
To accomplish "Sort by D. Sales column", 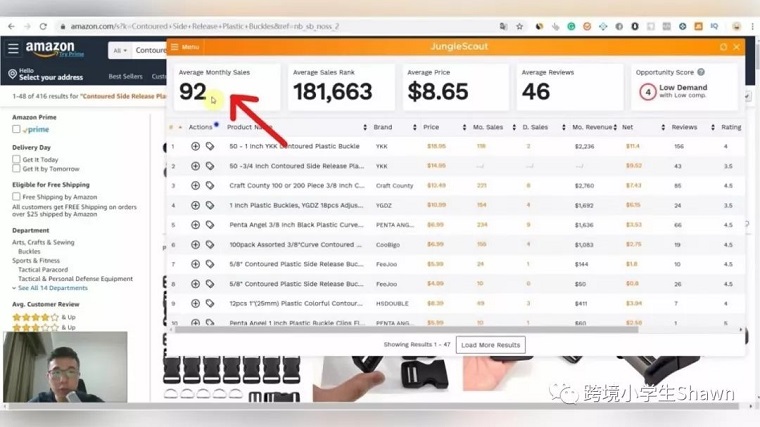I will coord(564,127).
